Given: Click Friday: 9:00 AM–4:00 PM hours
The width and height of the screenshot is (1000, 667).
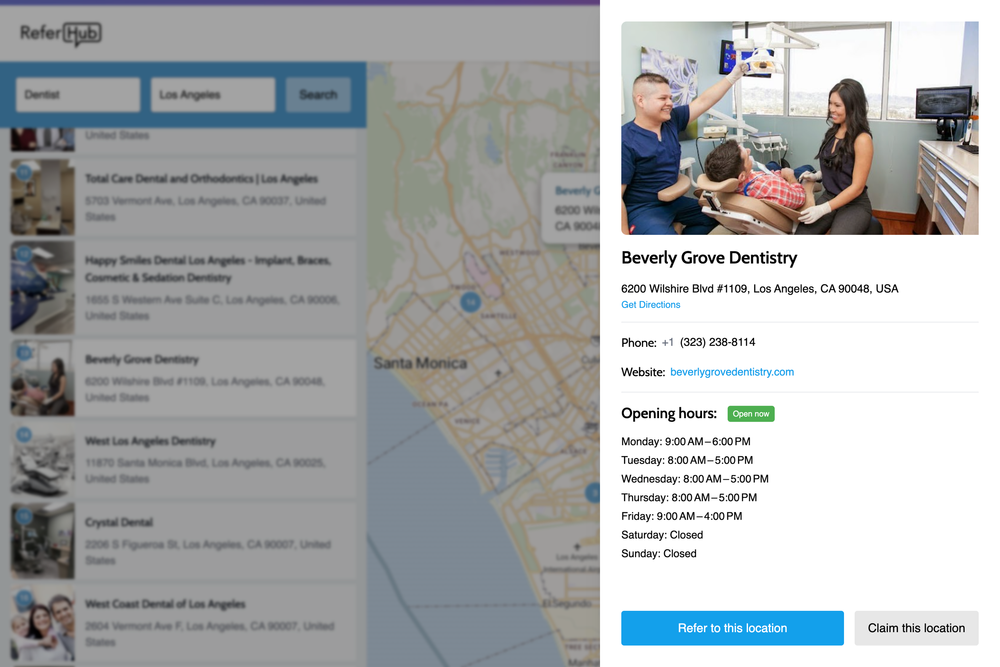Looking at the screenshot, I should click(682, 517).
